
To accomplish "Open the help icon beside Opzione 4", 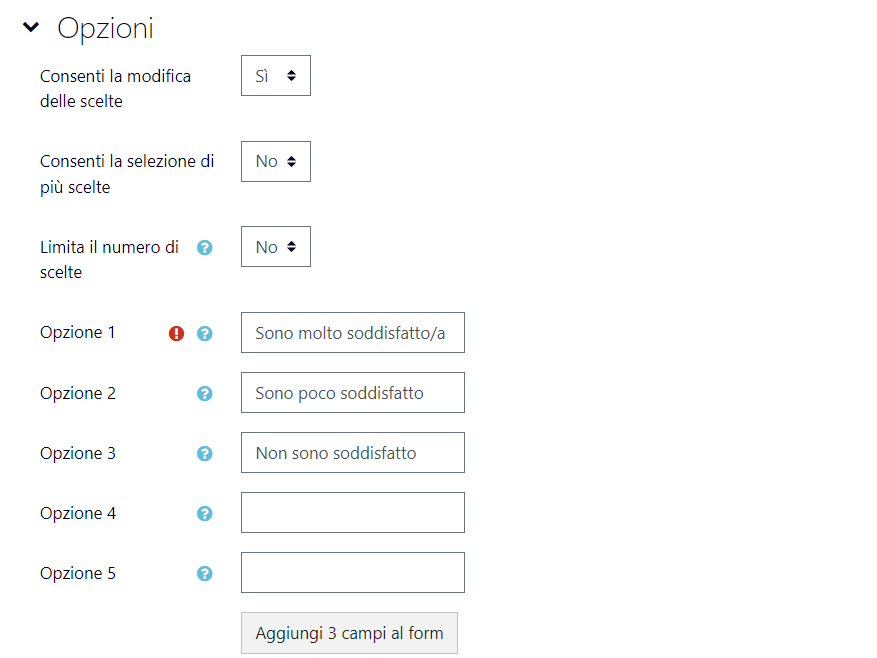I will point(205,513).
